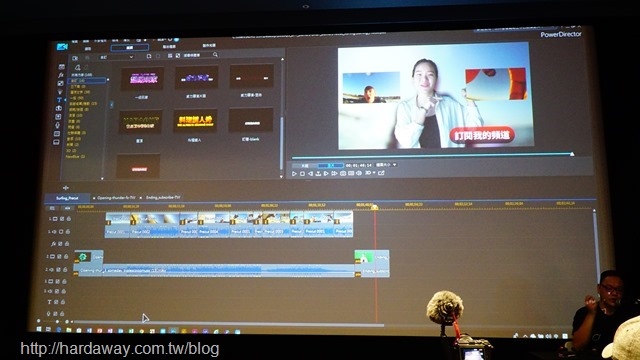
Task: Select the Opening-thunder-fx-PiV timeline tab
Action: point(116,198)
